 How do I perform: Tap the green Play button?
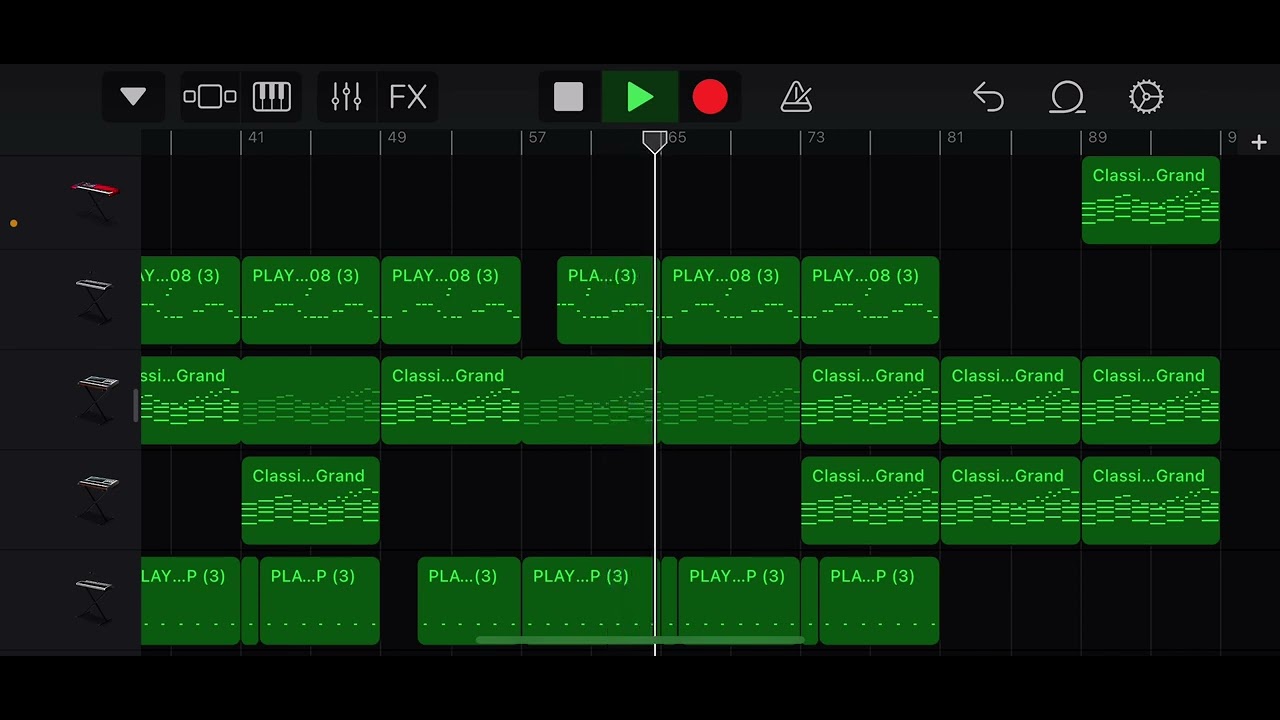point(640,97)
